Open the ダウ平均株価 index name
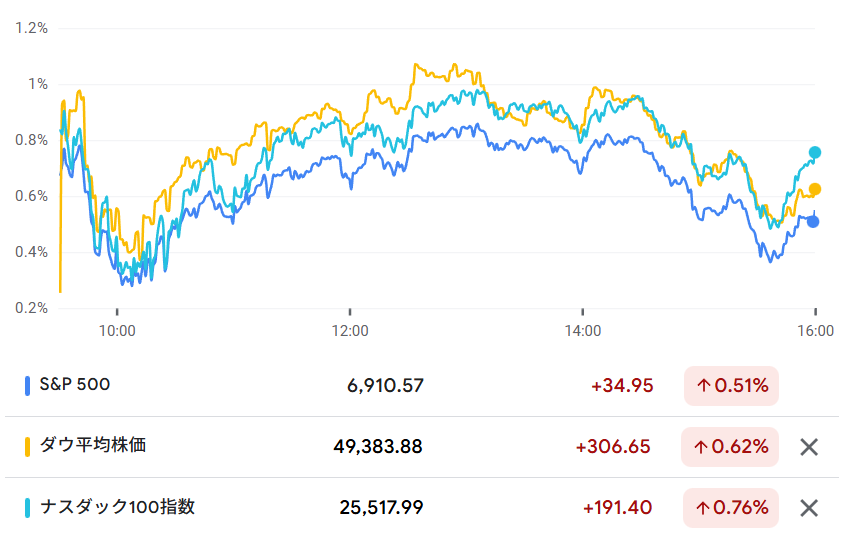The image size is (847, 536). 93,446
